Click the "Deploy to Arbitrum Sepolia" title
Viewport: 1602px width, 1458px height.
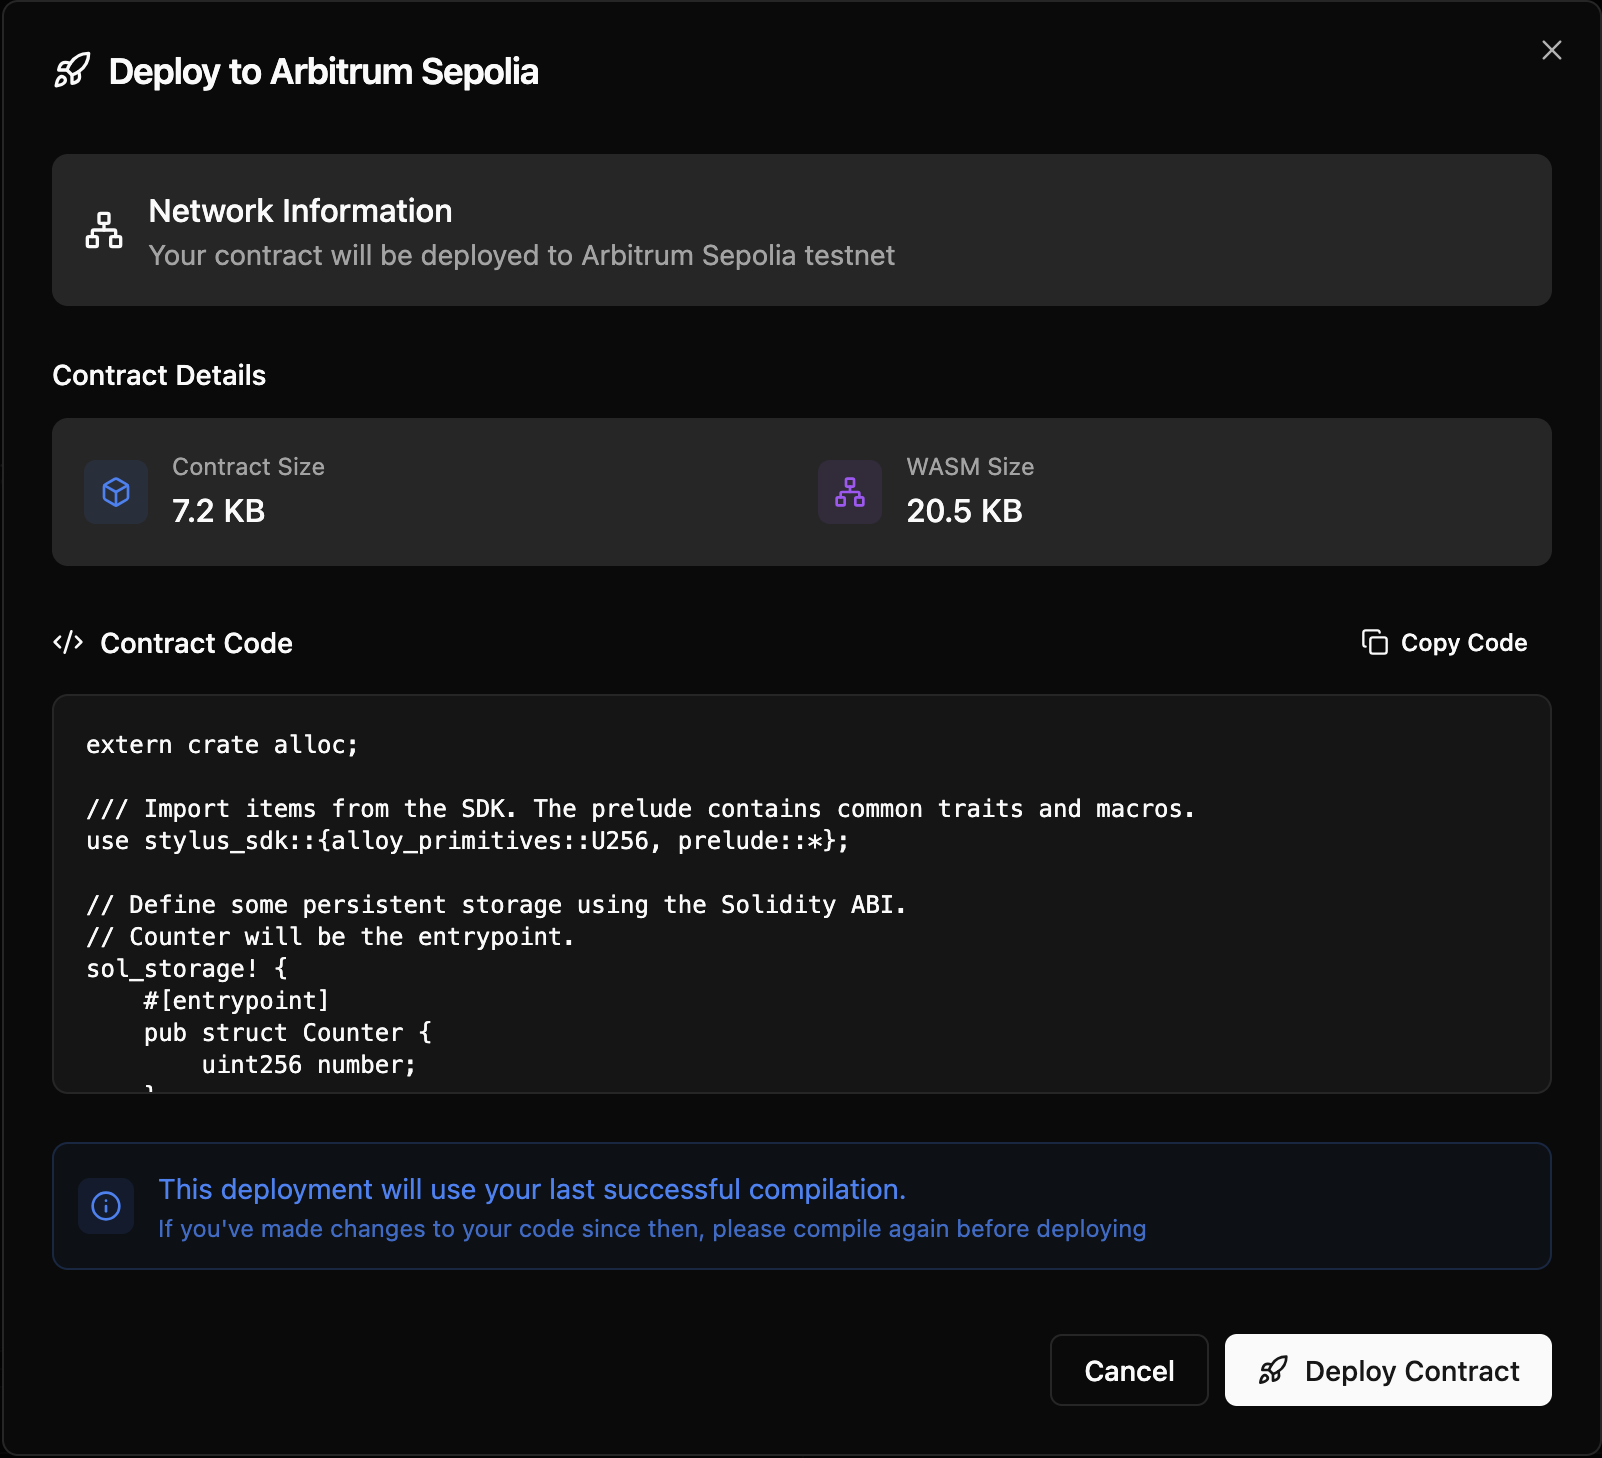click(x=323, y=72)
